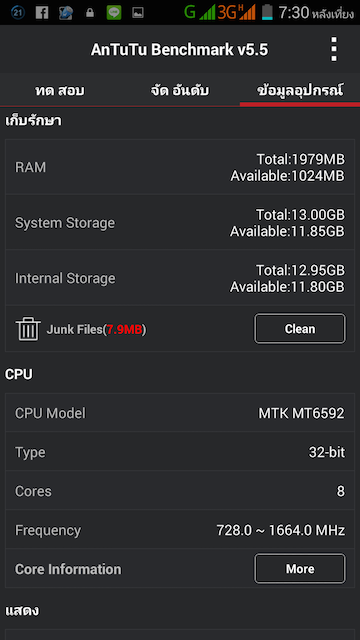Switch to the ทด สอบ tab
This screenshot has height=640, width=360.
click(60, 91)
